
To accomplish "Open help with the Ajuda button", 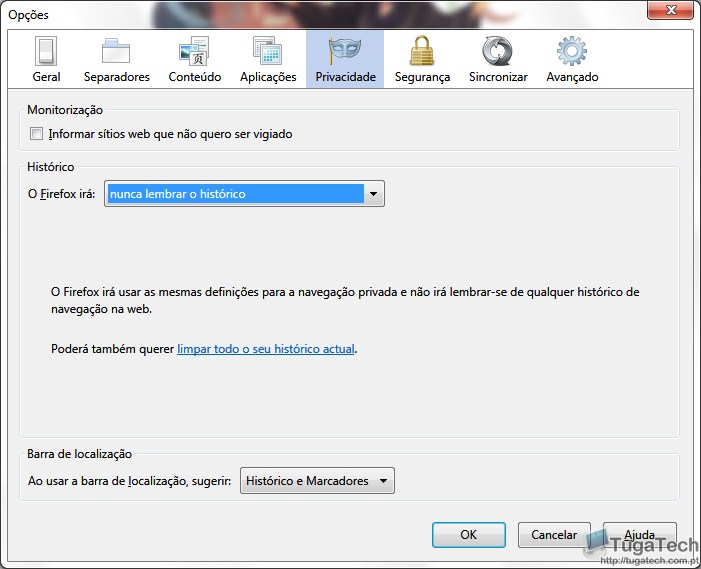I will coord(639,535).
